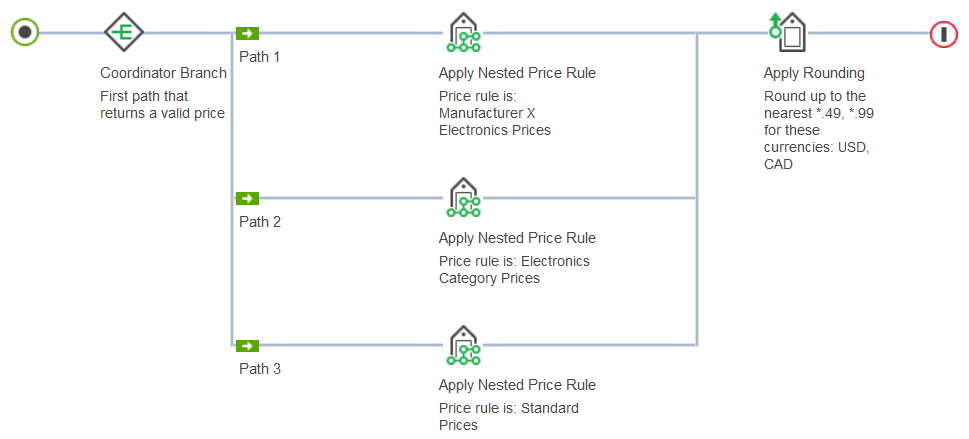Click the Path 2 label

tap(260, 222)
